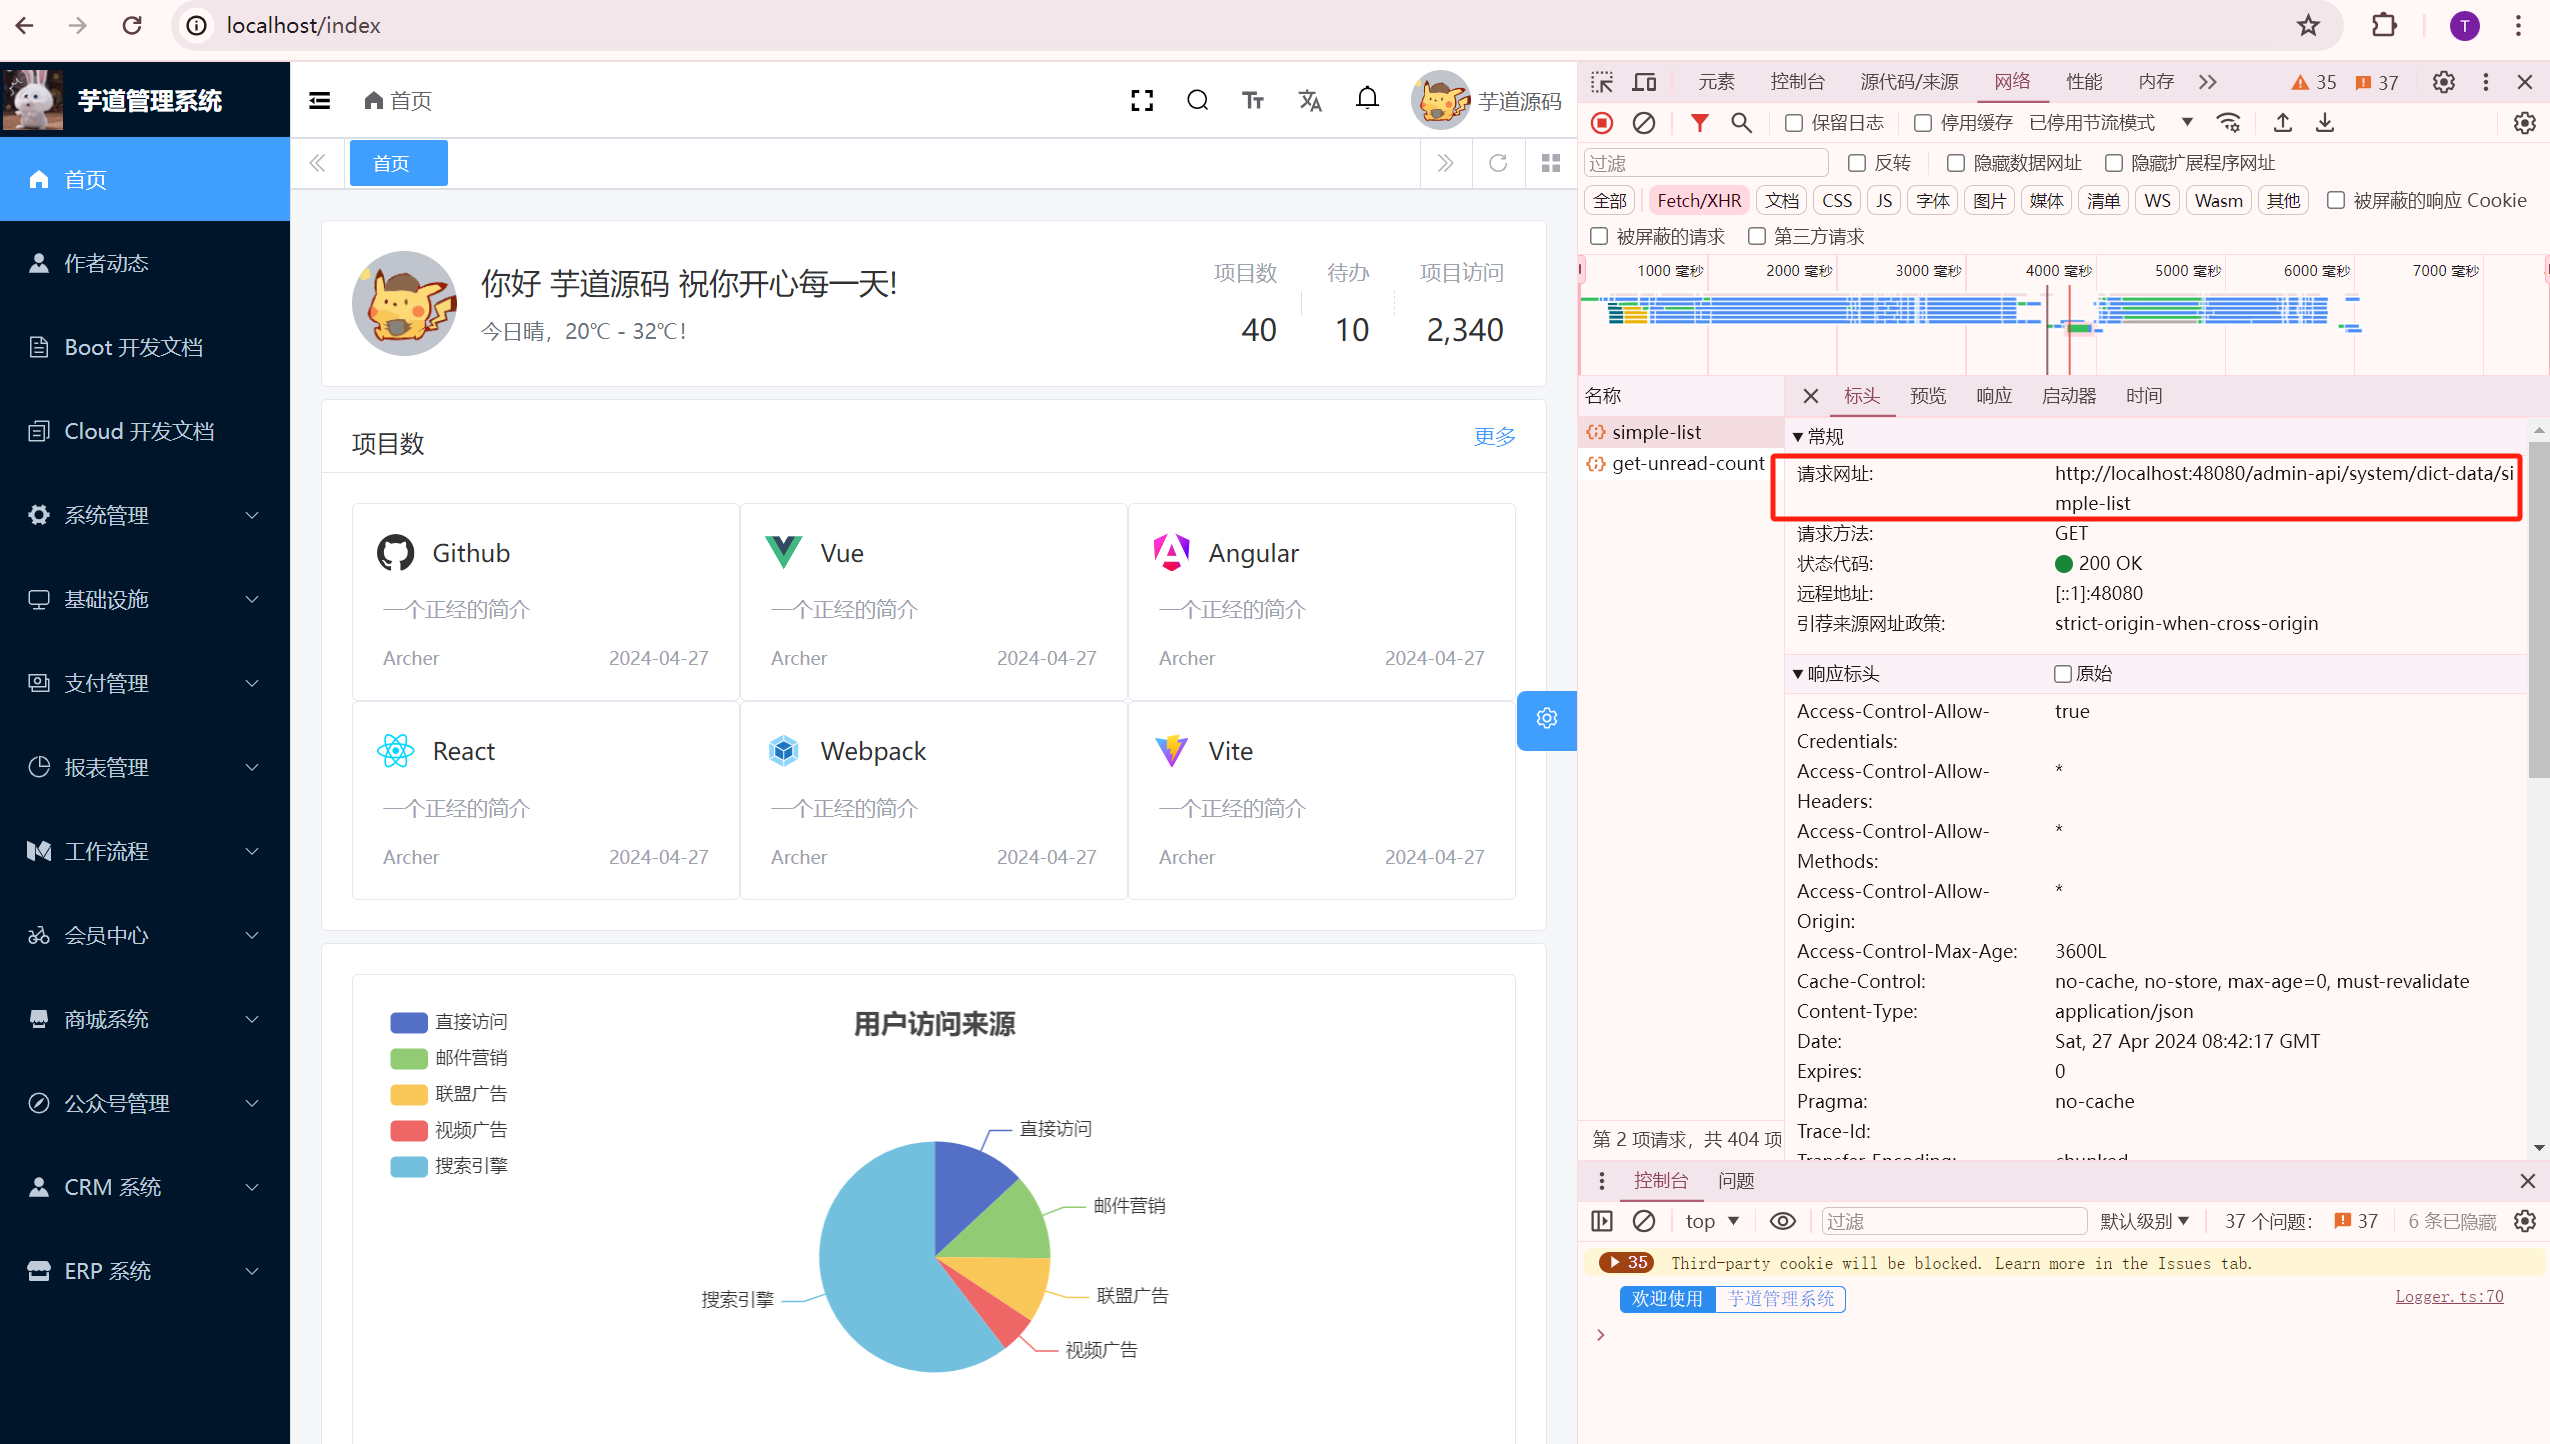Image resolution: width=2550 pixels, height=1444 pixels.
Task: Expand the 商城系统 sidebar menu
Action: click(x=145, y=1019)
